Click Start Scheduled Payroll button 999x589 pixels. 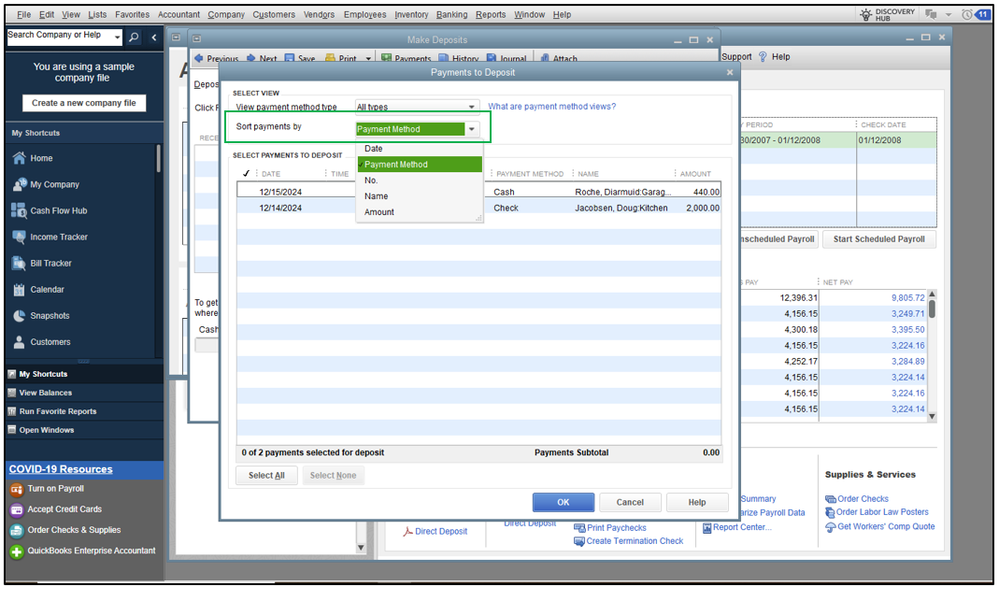click(x=879, y=239)
